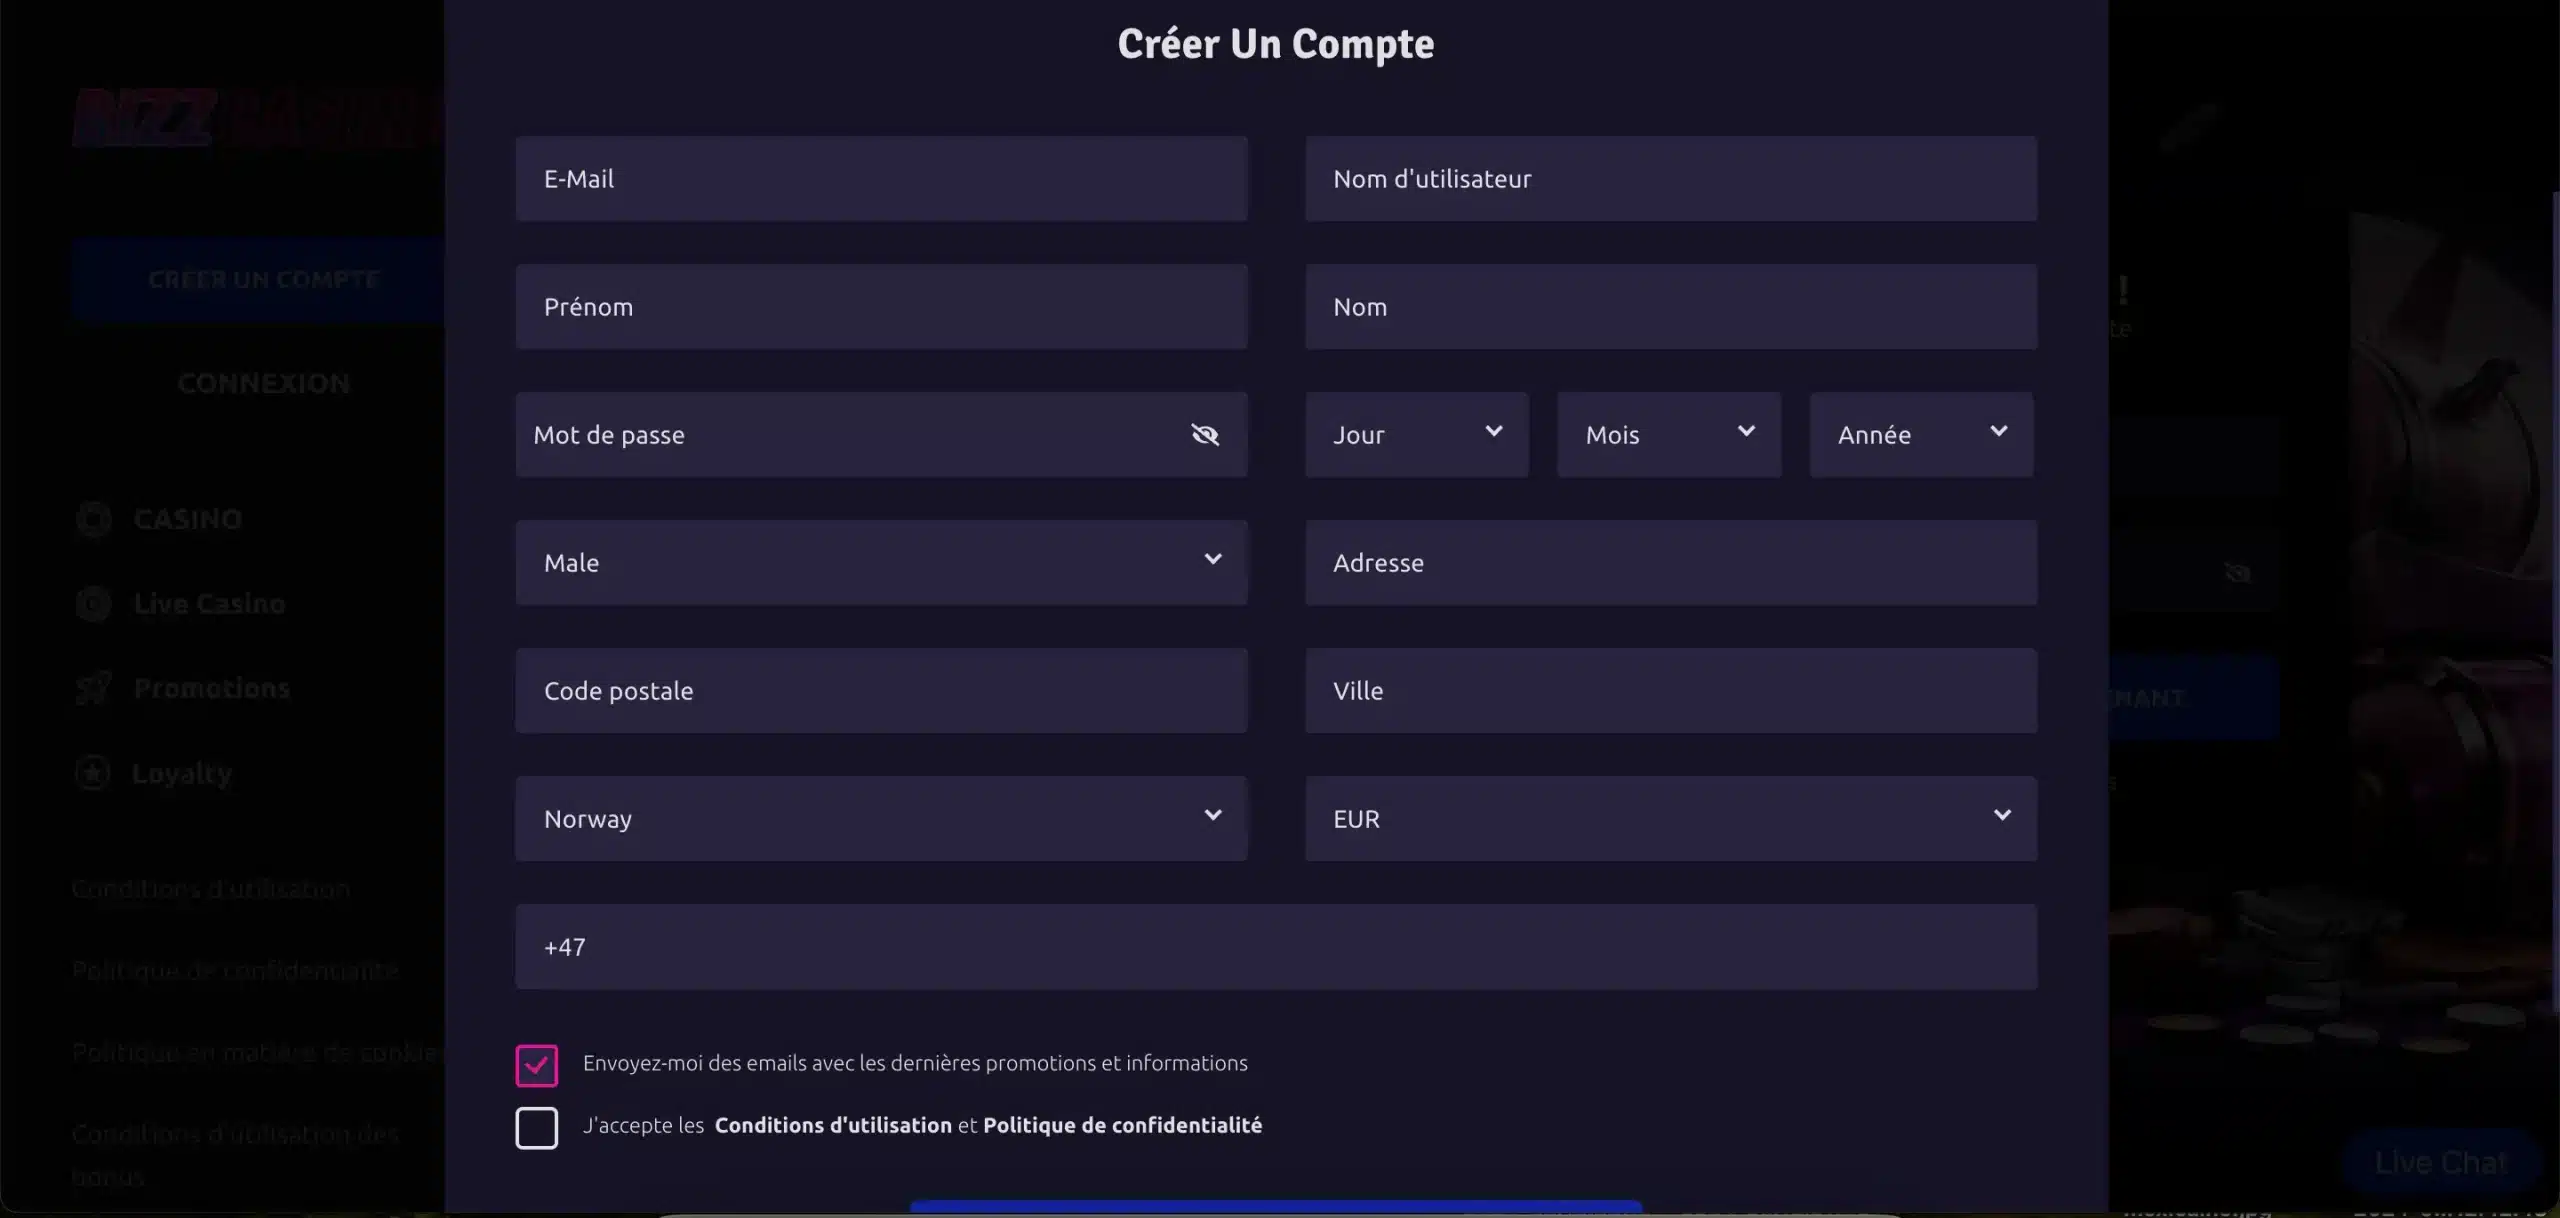Click the Ville input field
Screen dimensions: 2560x1218
click(1671, 691)
